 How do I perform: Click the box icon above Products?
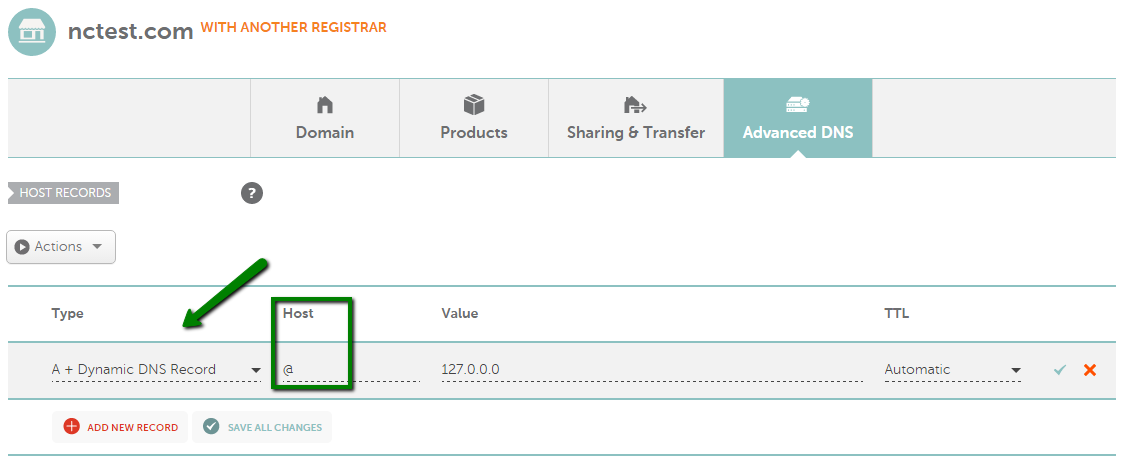tap(473, 105)
